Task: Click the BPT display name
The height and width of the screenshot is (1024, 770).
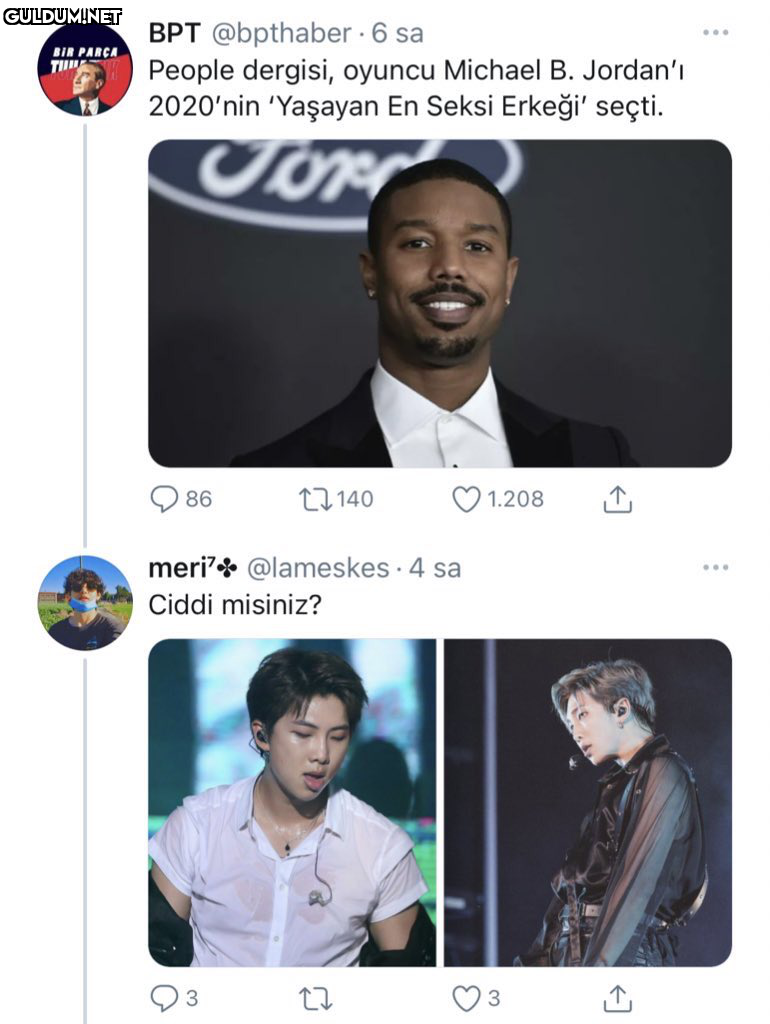Action: (x=174, y=33)
